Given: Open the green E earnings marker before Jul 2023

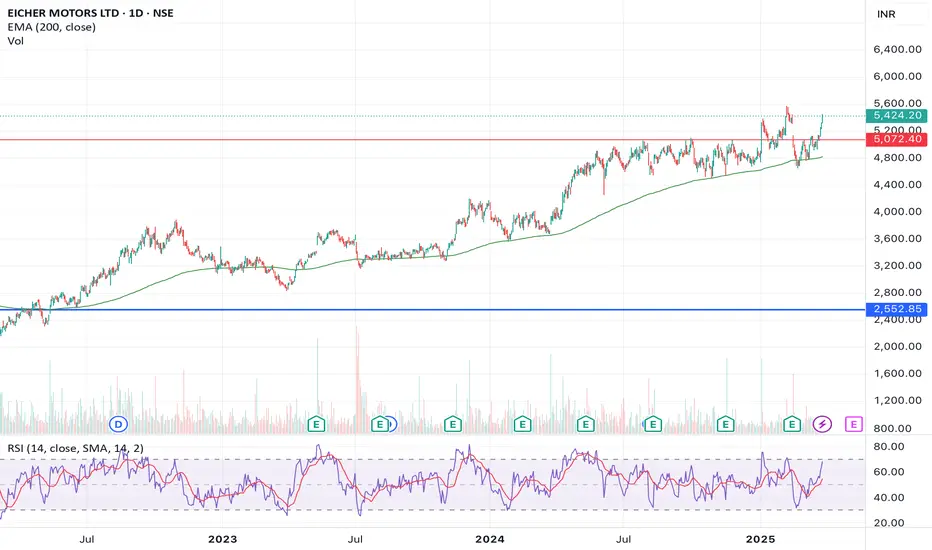Looking at the screenshot, I should [316, 424].
